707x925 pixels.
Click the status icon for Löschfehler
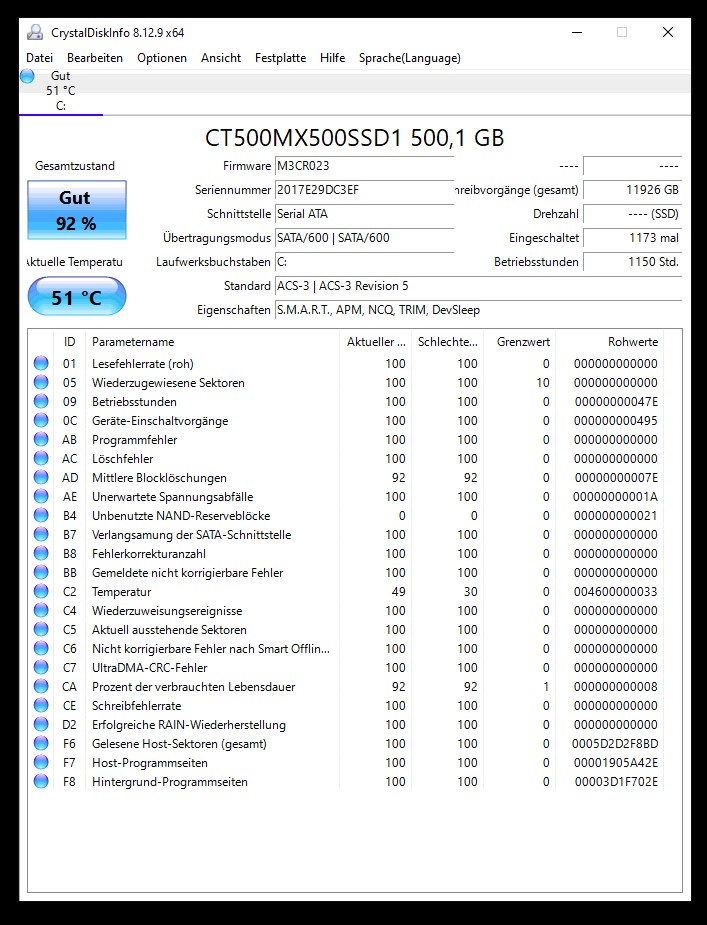point(41,458)
